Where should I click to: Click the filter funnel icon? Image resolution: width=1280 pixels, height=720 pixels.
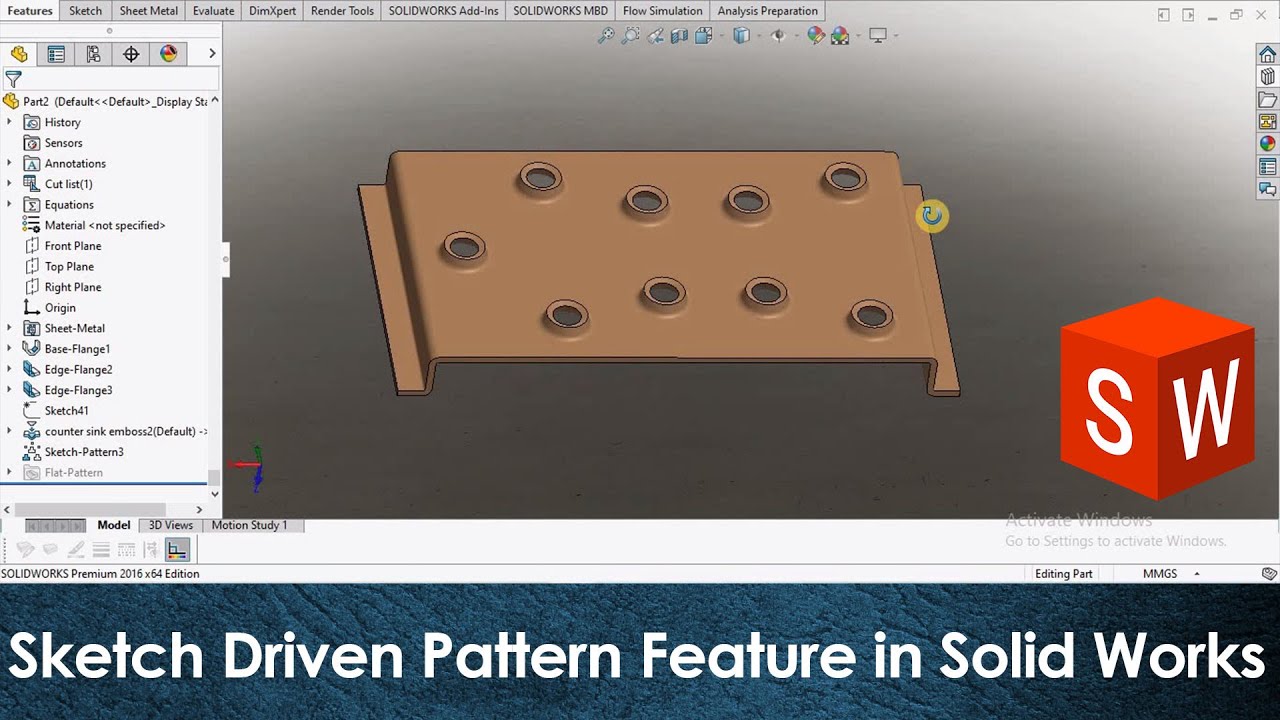13,79
